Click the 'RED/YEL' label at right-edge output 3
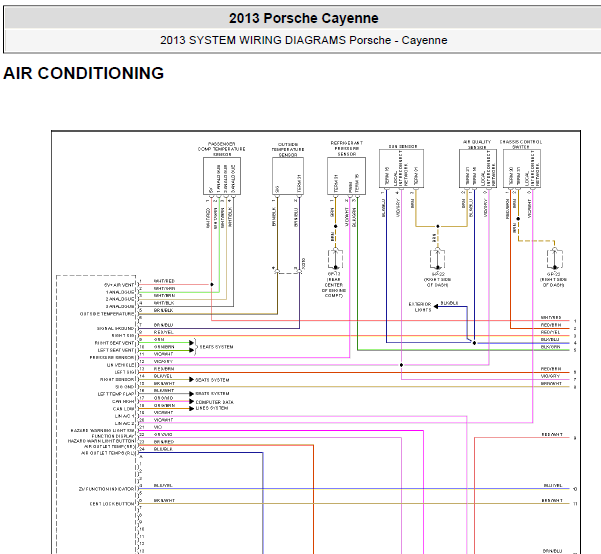 (x=550, y=332)
